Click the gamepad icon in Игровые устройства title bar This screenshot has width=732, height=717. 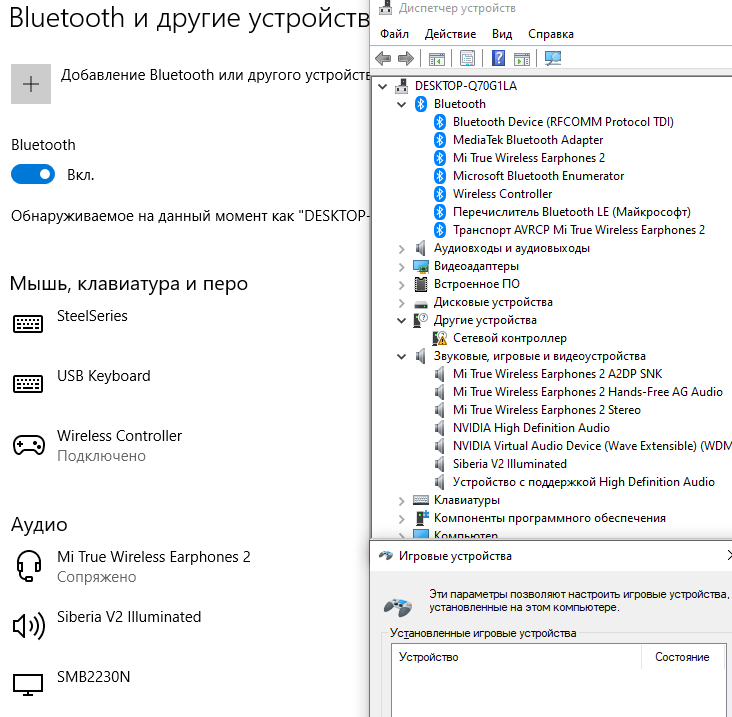pos(386,555)
